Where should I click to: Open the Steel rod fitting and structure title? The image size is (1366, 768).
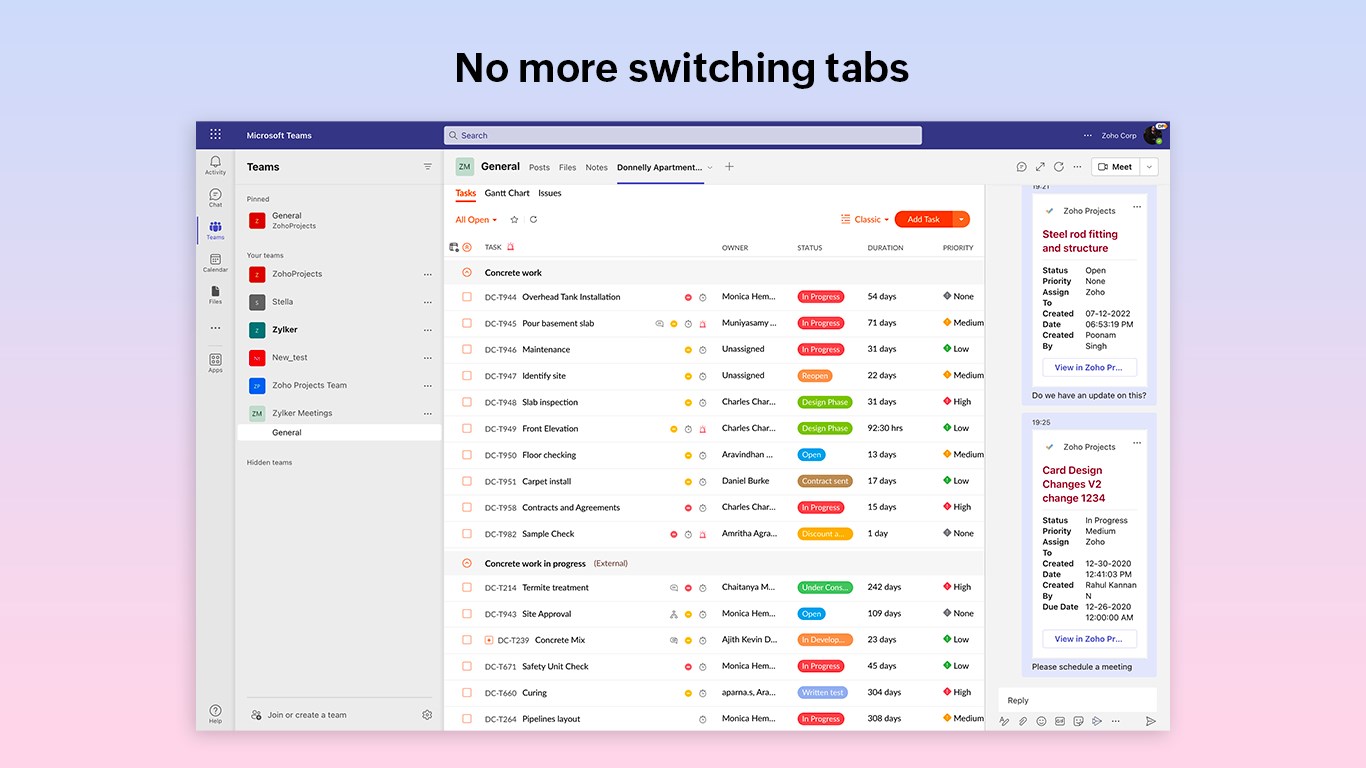(x=1080, y=241)
